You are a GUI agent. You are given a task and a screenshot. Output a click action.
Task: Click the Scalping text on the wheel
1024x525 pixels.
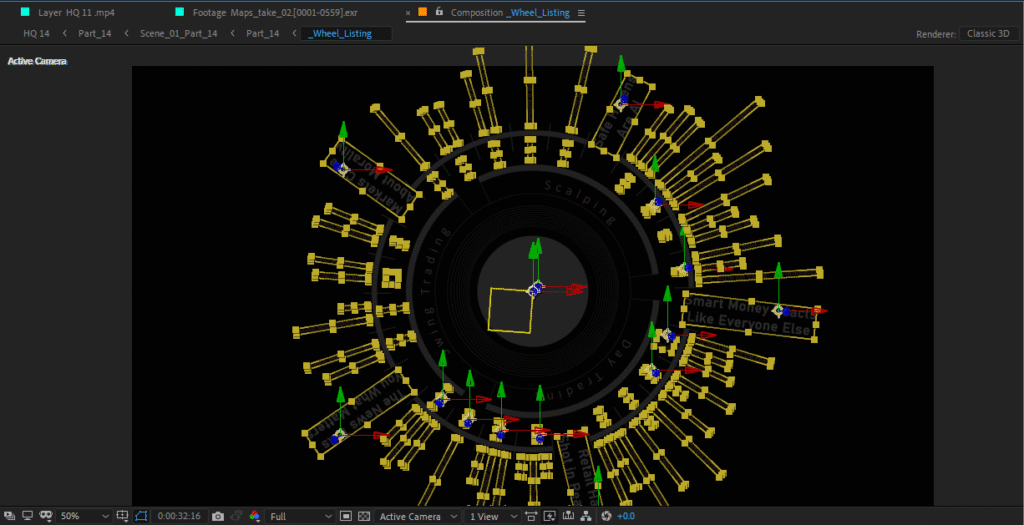click(581, 202)
